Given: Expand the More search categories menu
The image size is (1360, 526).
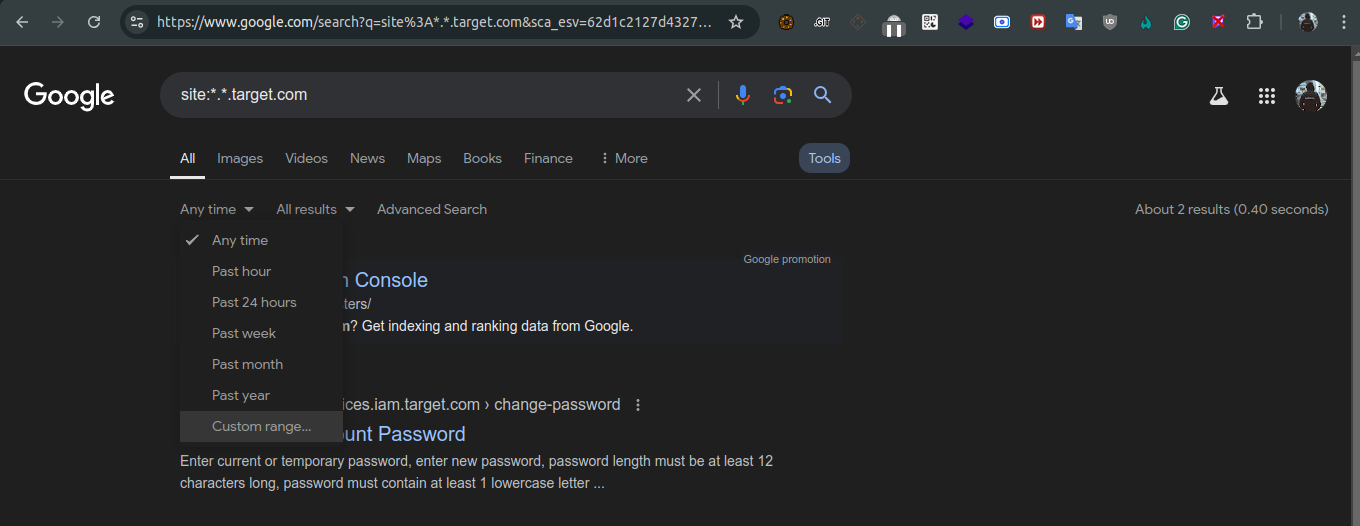Looking at the screenshot, I should [623, 158].
